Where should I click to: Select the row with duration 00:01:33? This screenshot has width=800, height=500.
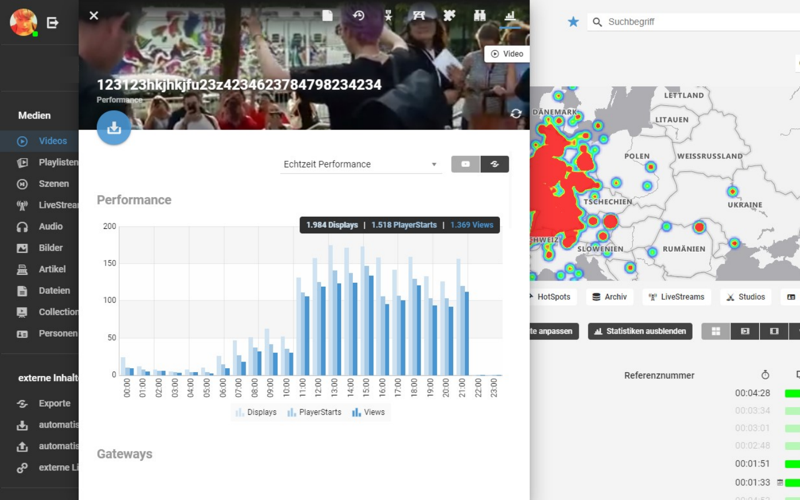click(753, 482)
